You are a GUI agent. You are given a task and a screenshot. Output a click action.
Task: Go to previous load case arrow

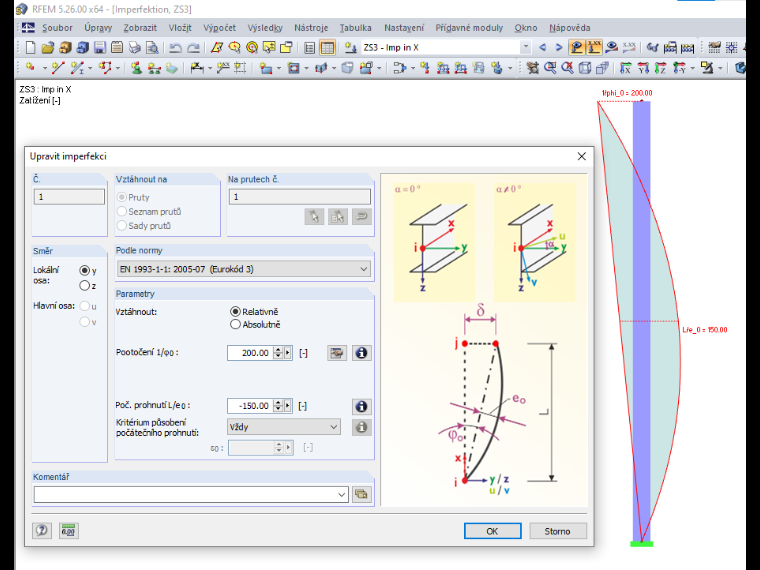point(542,48)
